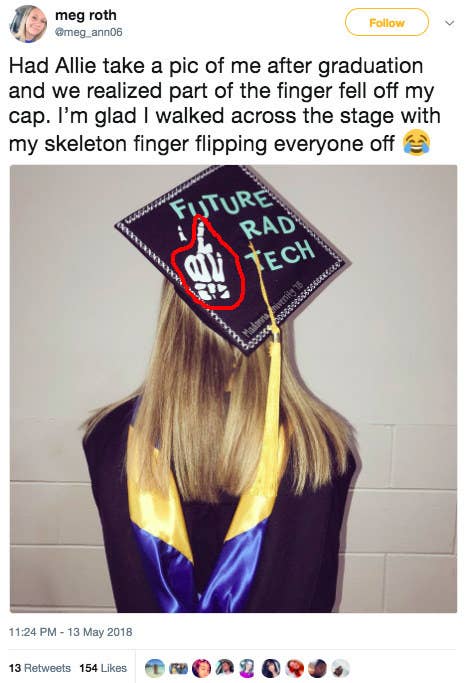Open the 11:24 PM - 13 May 2018 timestamp

[71, 632]
